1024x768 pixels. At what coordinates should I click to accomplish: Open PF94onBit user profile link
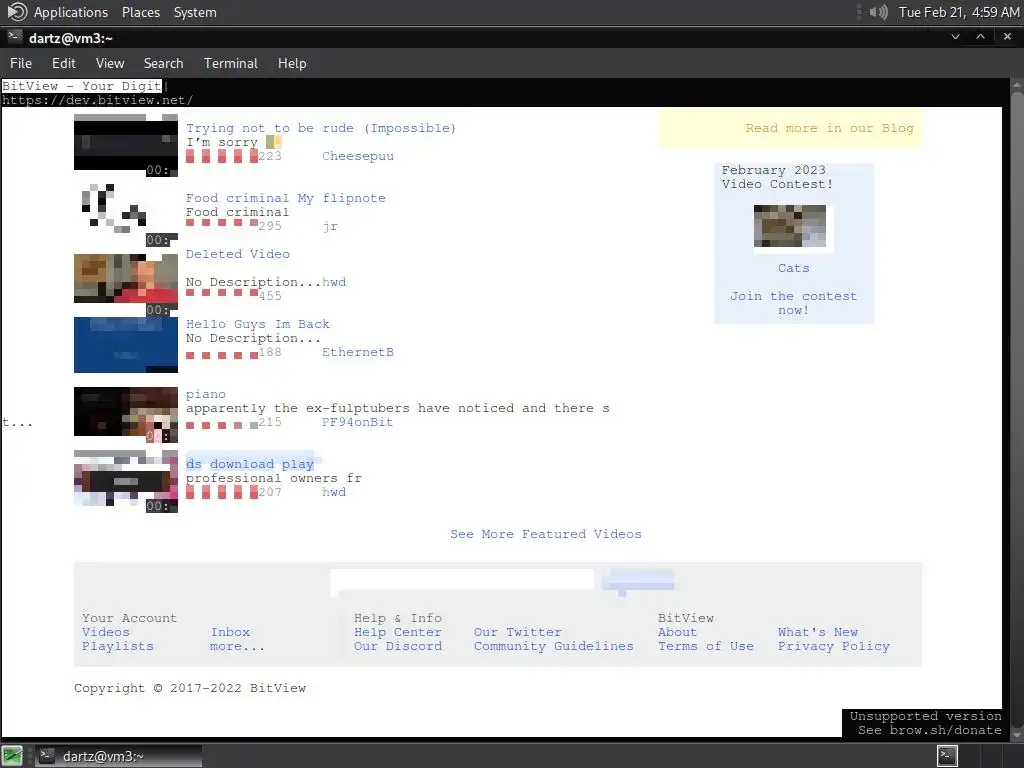click(357, 422)
